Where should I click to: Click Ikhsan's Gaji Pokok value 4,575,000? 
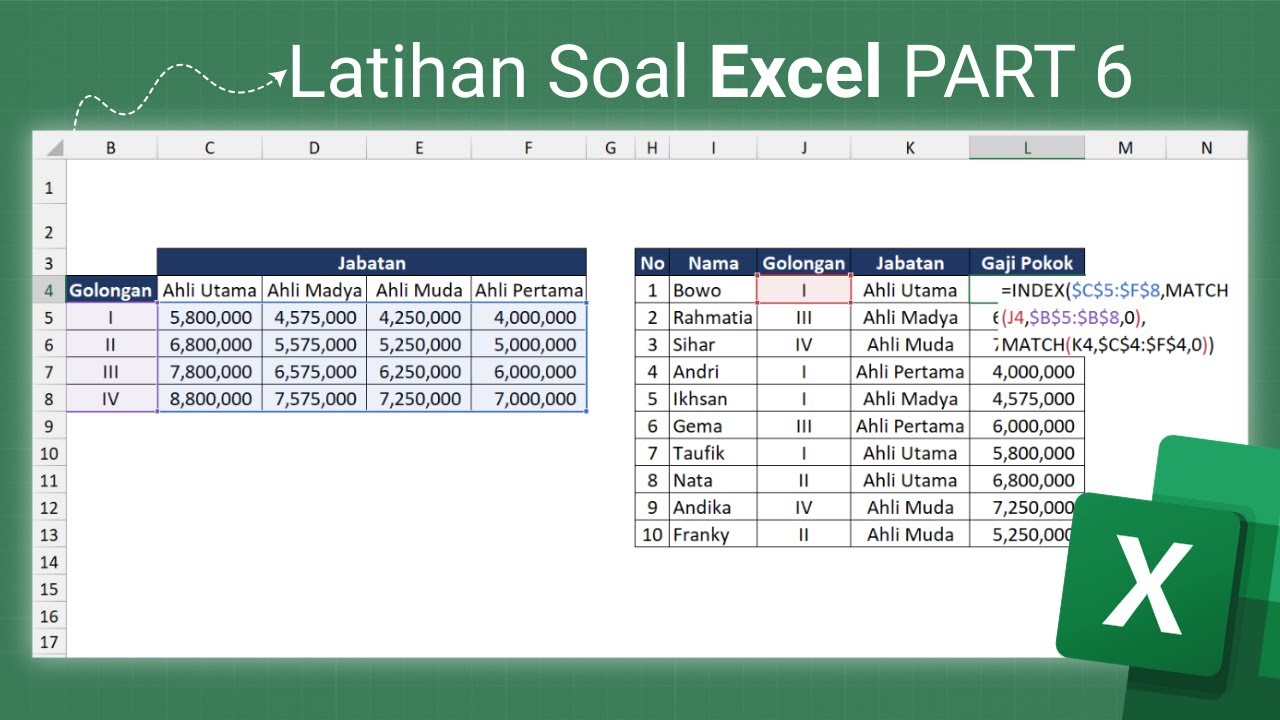point(1027,399)
